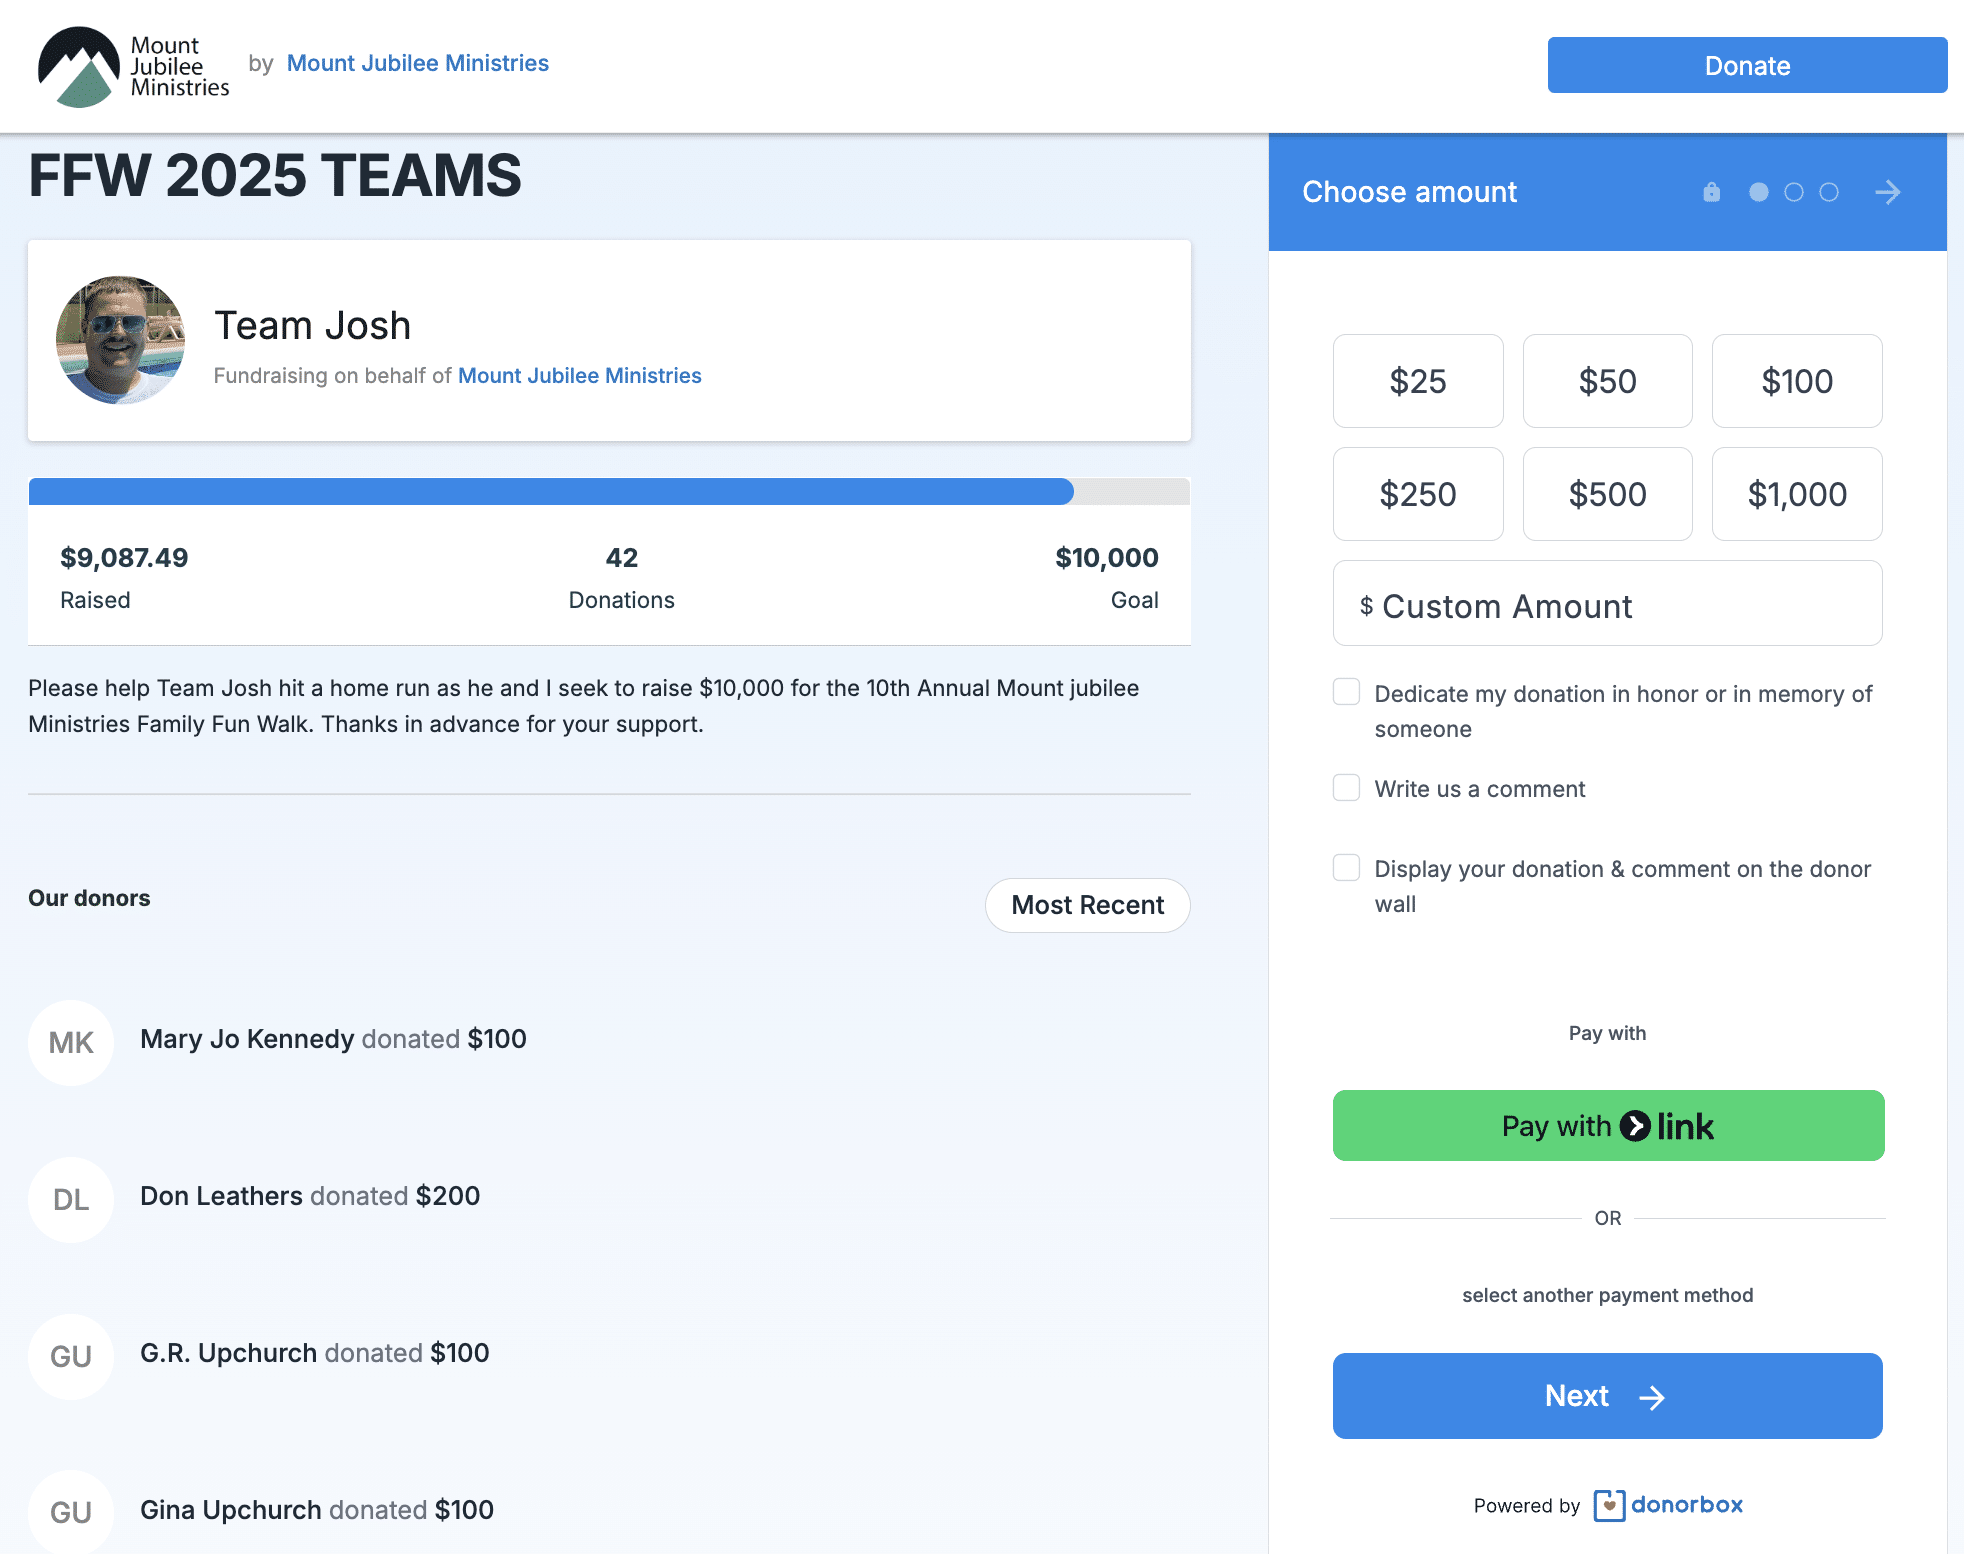Click the $10,000 goal figure
The image size is (1964, 1554).
[x=1107, y=558]
